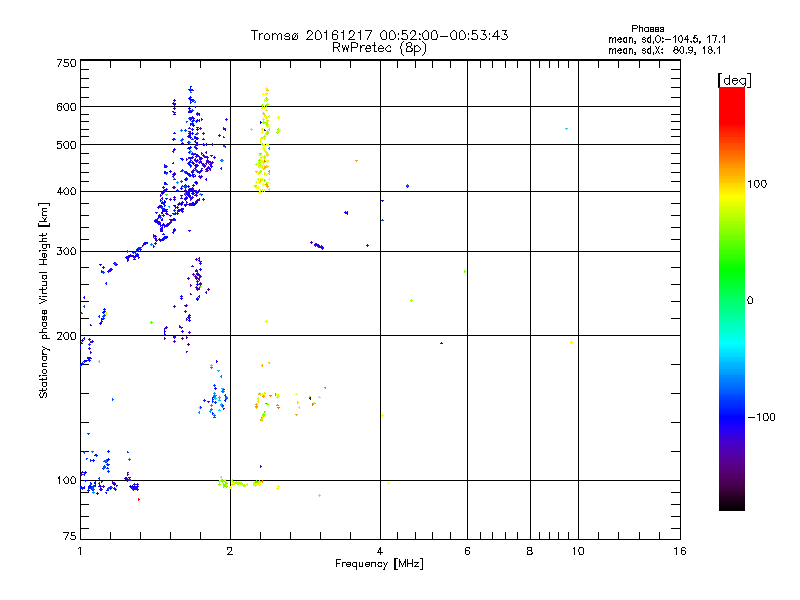Viewport: 800px width, 600px height.
Task: Click the x-axis tick label '4'
Action: [x=380, y=551]
